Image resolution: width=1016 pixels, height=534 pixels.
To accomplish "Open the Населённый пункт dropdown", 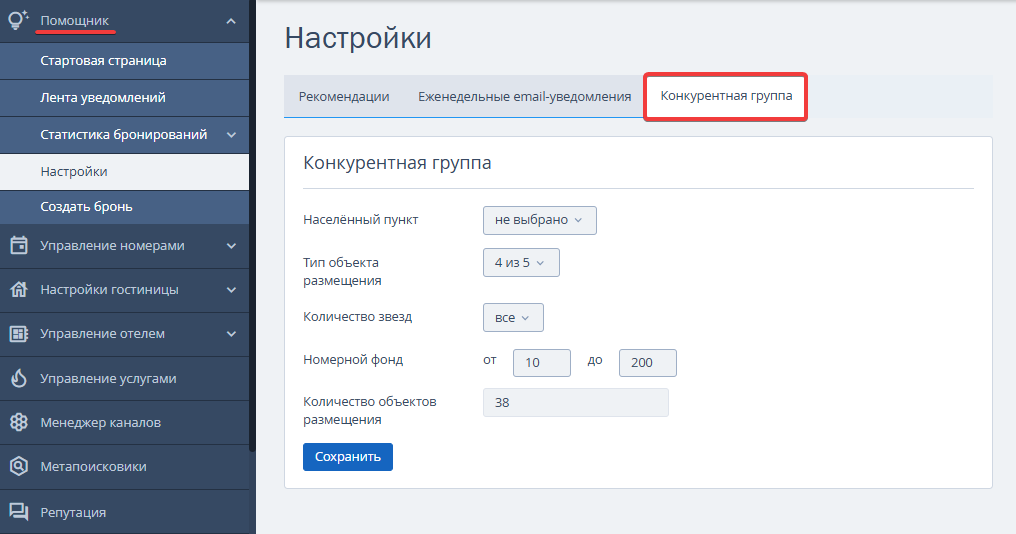I will pos(540,220).
